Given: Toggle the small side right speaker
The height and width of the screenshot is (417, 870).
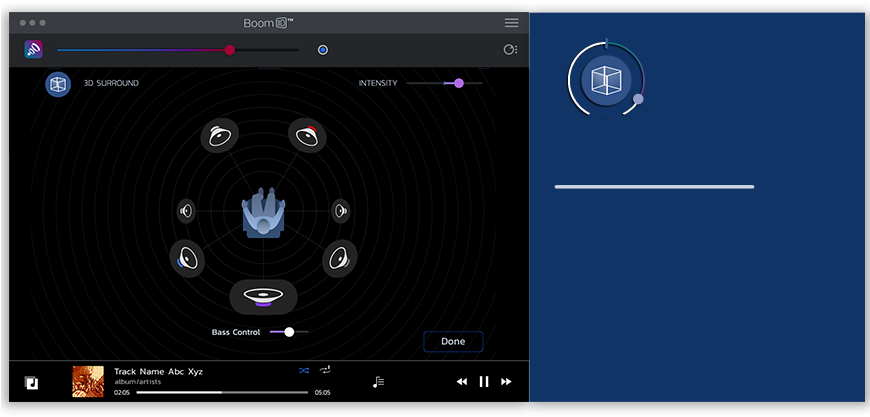Looking at the screenshot, I should [x=340, y=211].
